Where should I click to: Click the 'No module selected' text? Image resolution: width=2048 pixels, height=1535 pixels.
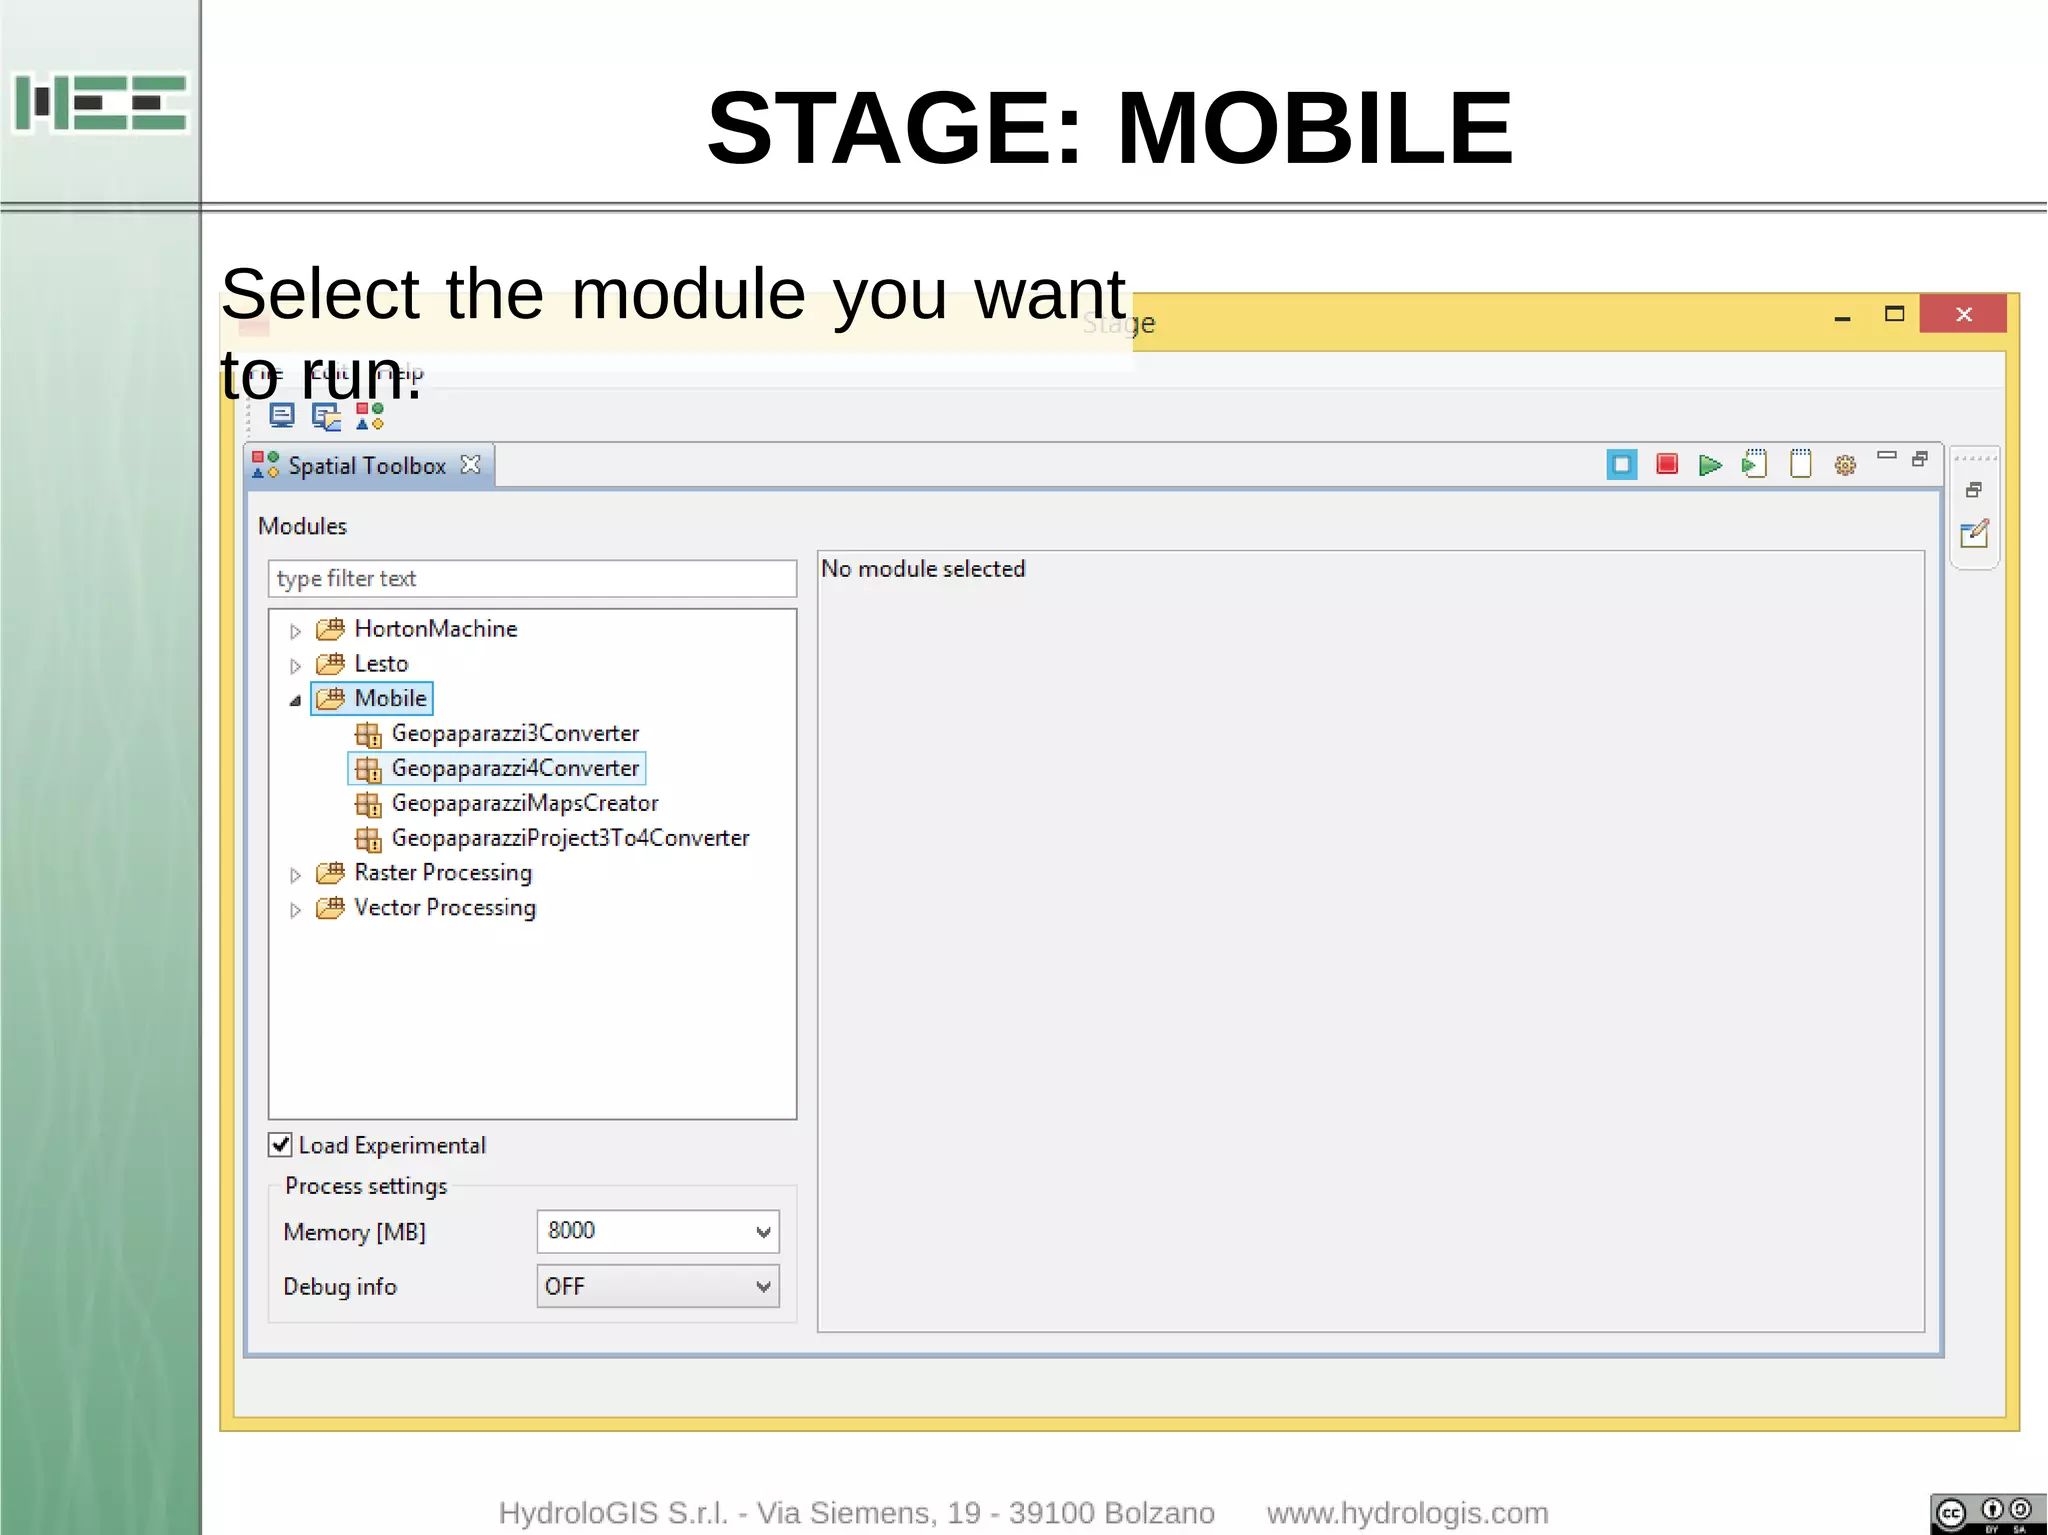click(923, 569)
